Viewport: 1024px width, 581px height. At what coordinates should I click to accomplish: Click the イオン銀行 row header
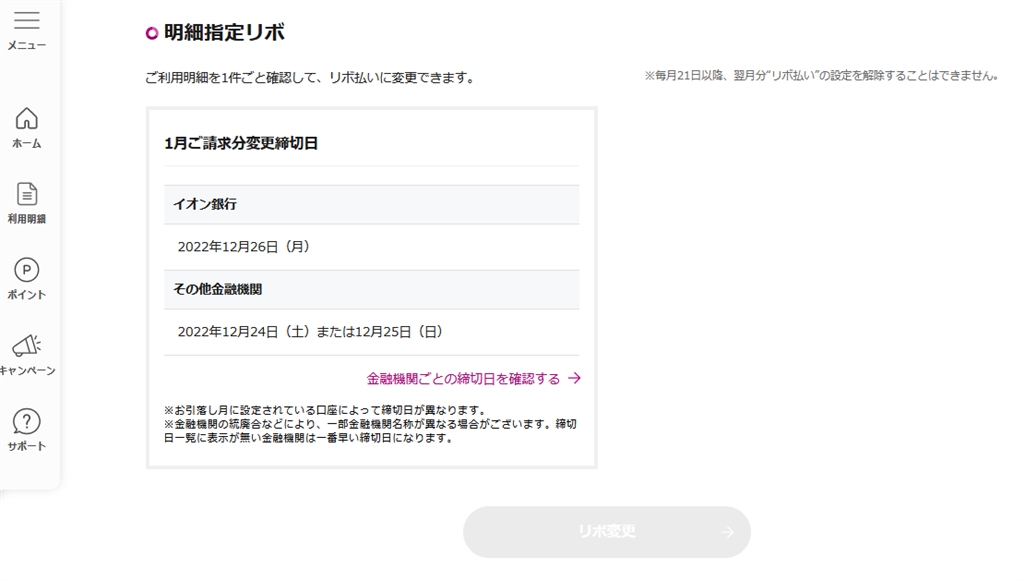[x=205, y=204]
